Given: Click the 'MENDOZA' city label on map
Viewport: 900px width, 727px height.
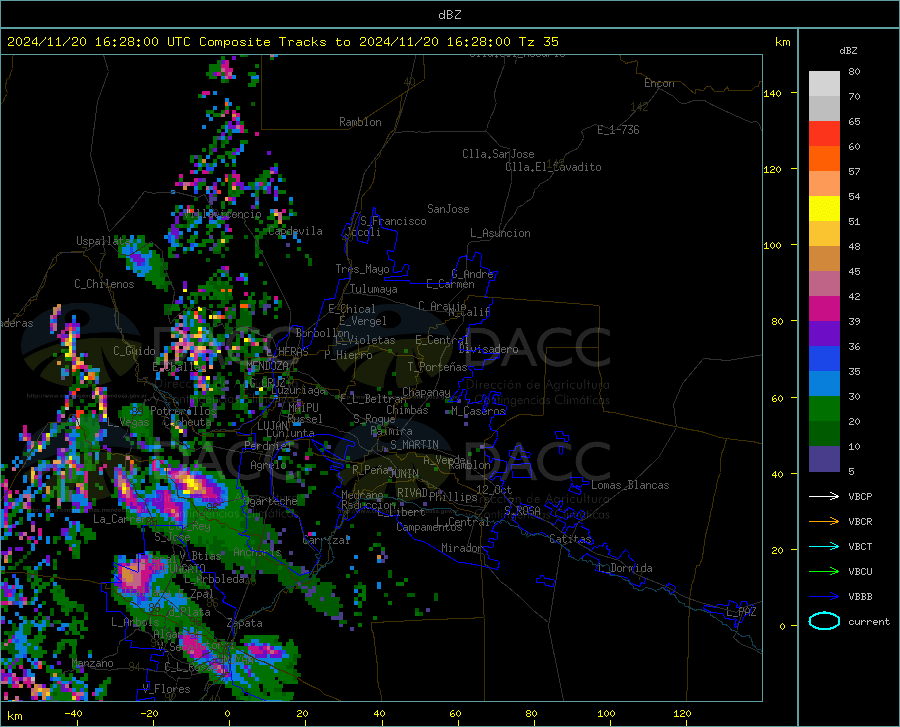Looking at the screenshot, I should click(x=267, y=366).
